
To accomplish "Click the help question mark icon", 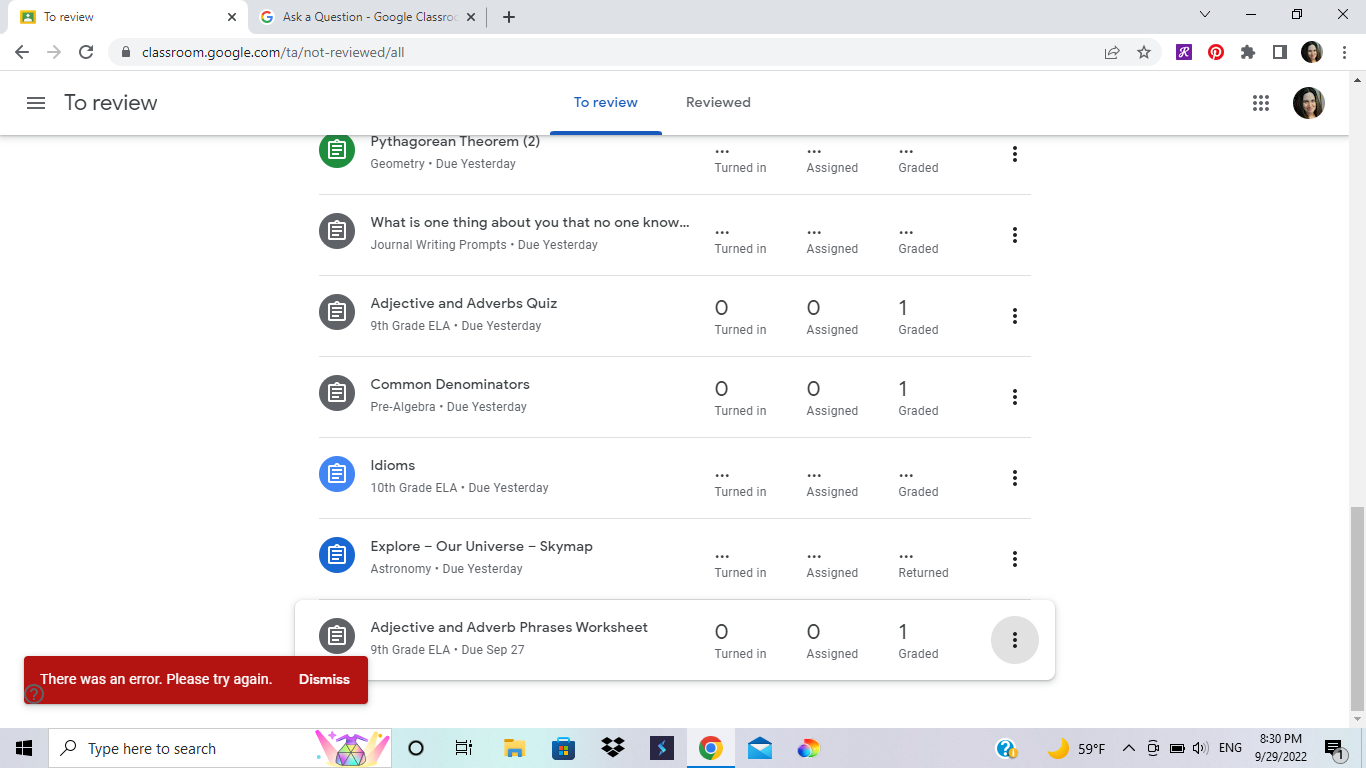I will click(34, 693).
